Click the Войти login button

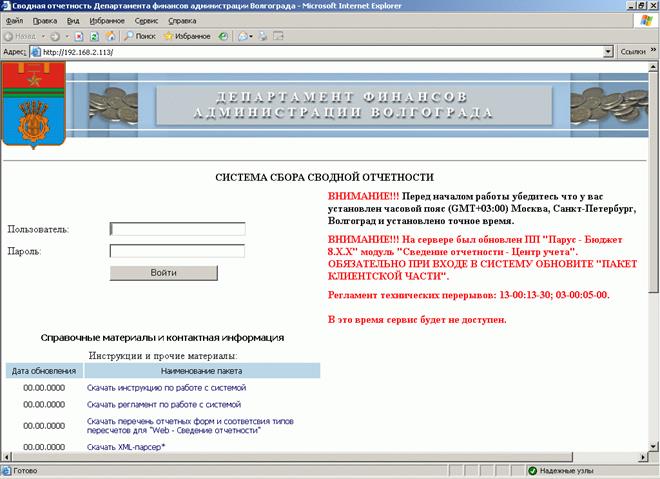(163, 273)
